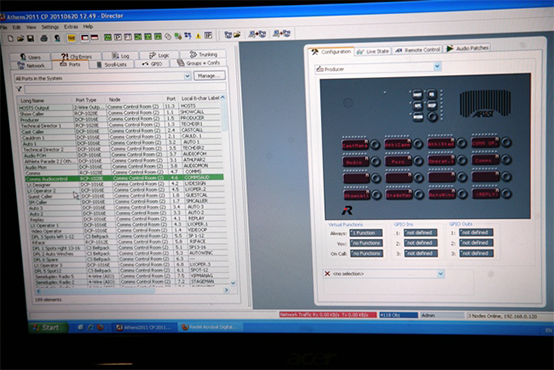Click the New configuration file icon
554x370 pixels.
(11, 38)
